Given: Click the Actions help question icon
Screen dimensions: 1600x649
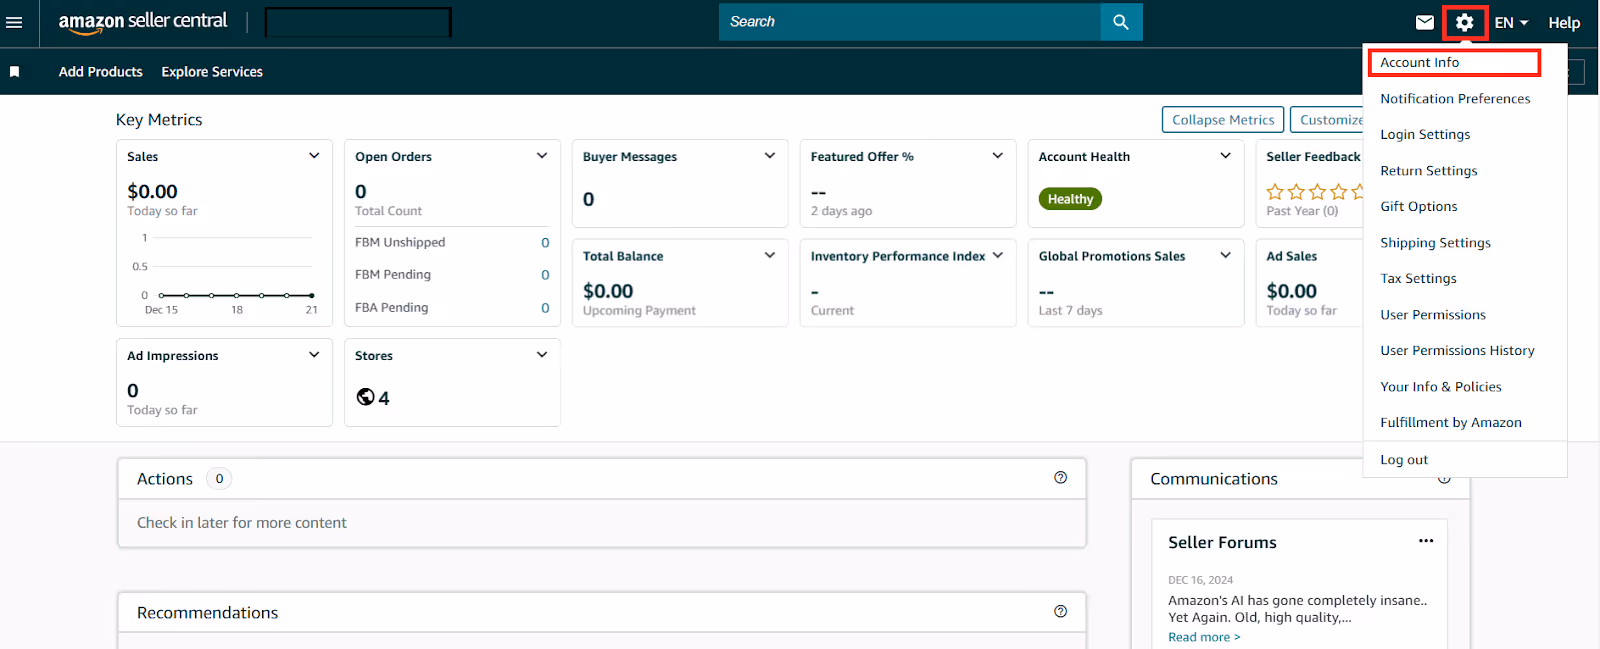Looking at the screenshot, I should (x=1061, y=478).
